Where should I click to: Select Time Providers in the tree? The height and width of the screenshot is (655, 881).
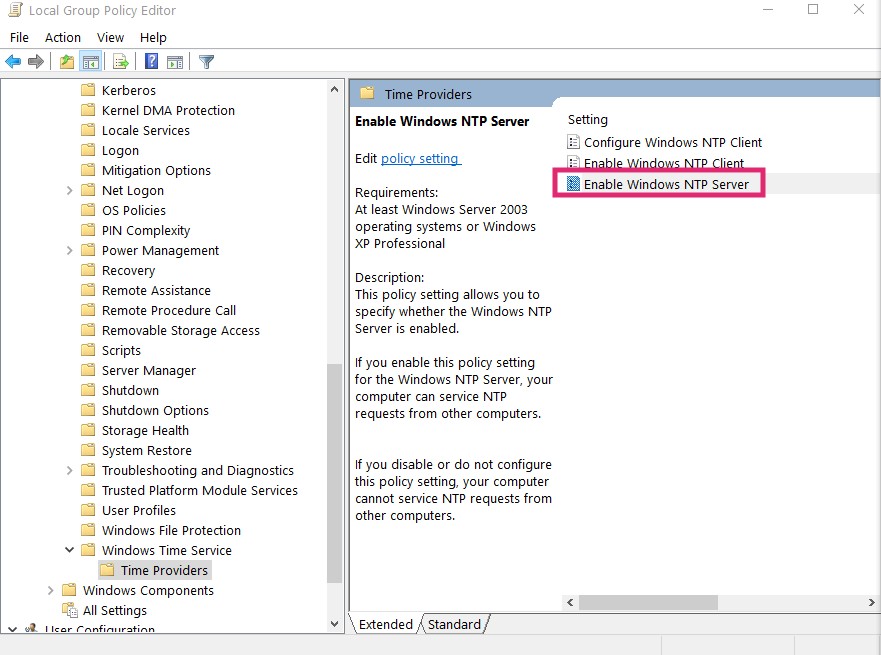164,570
